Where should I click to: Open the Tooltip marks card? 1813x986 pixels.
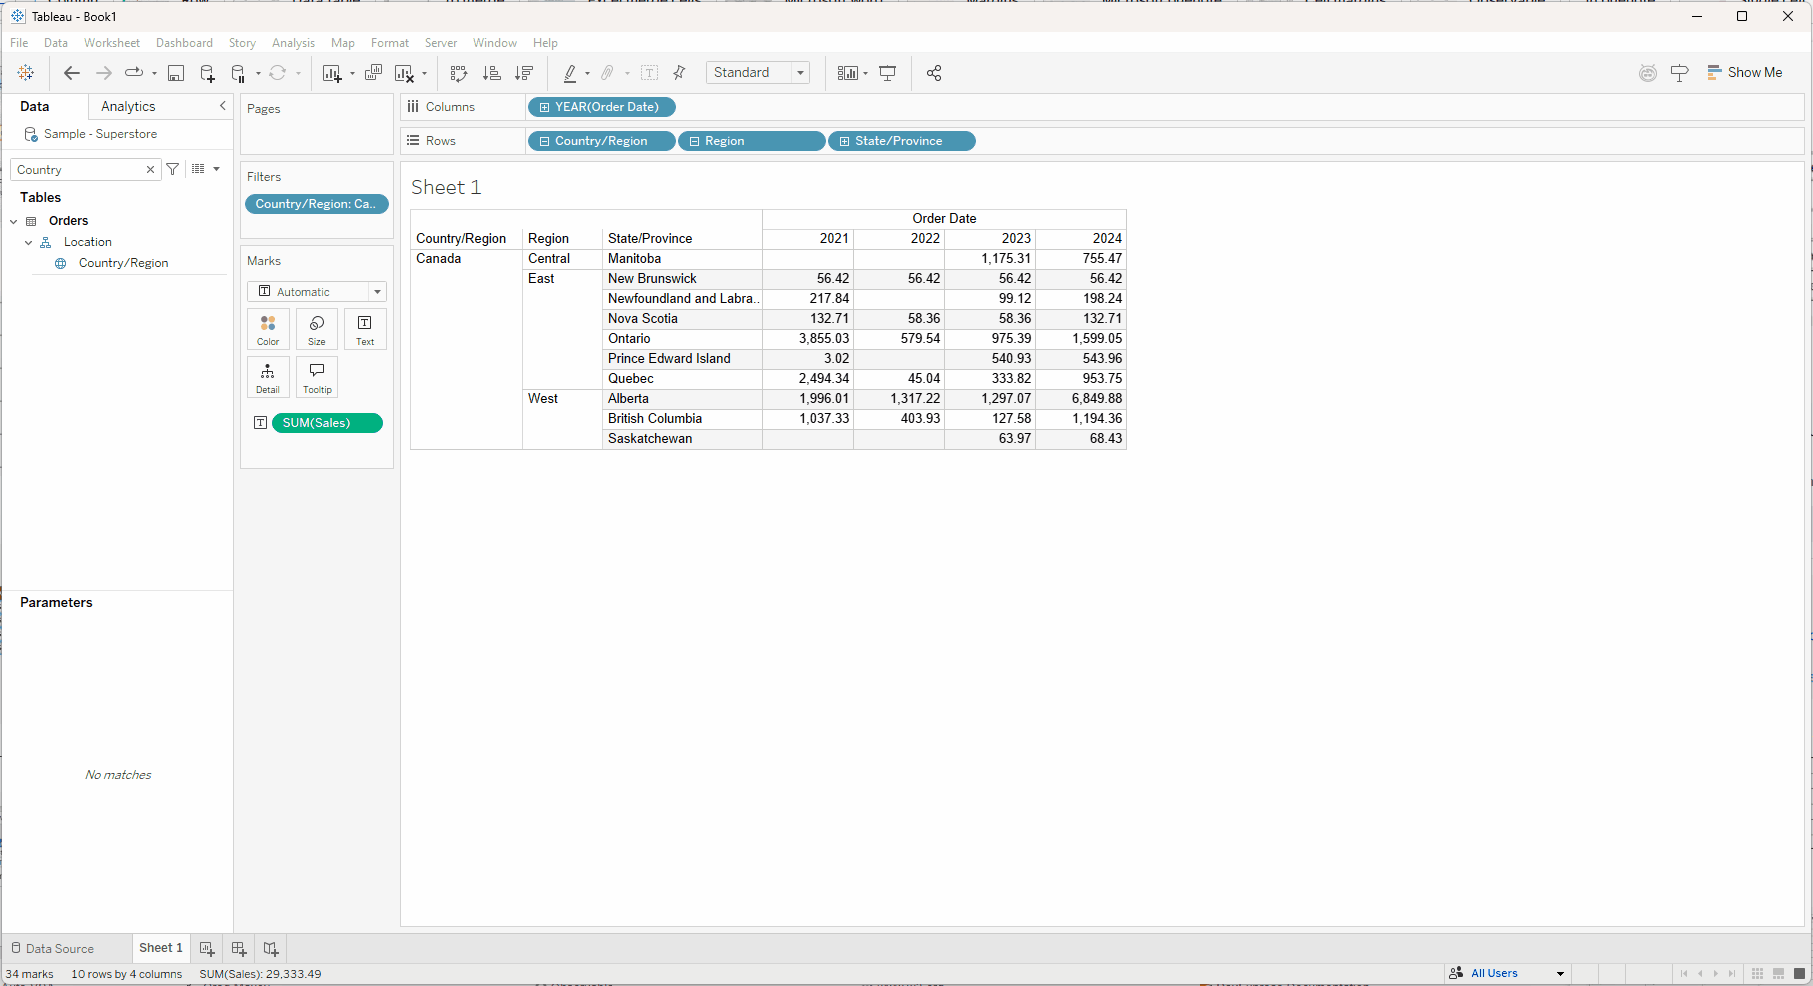pos(317,377)
